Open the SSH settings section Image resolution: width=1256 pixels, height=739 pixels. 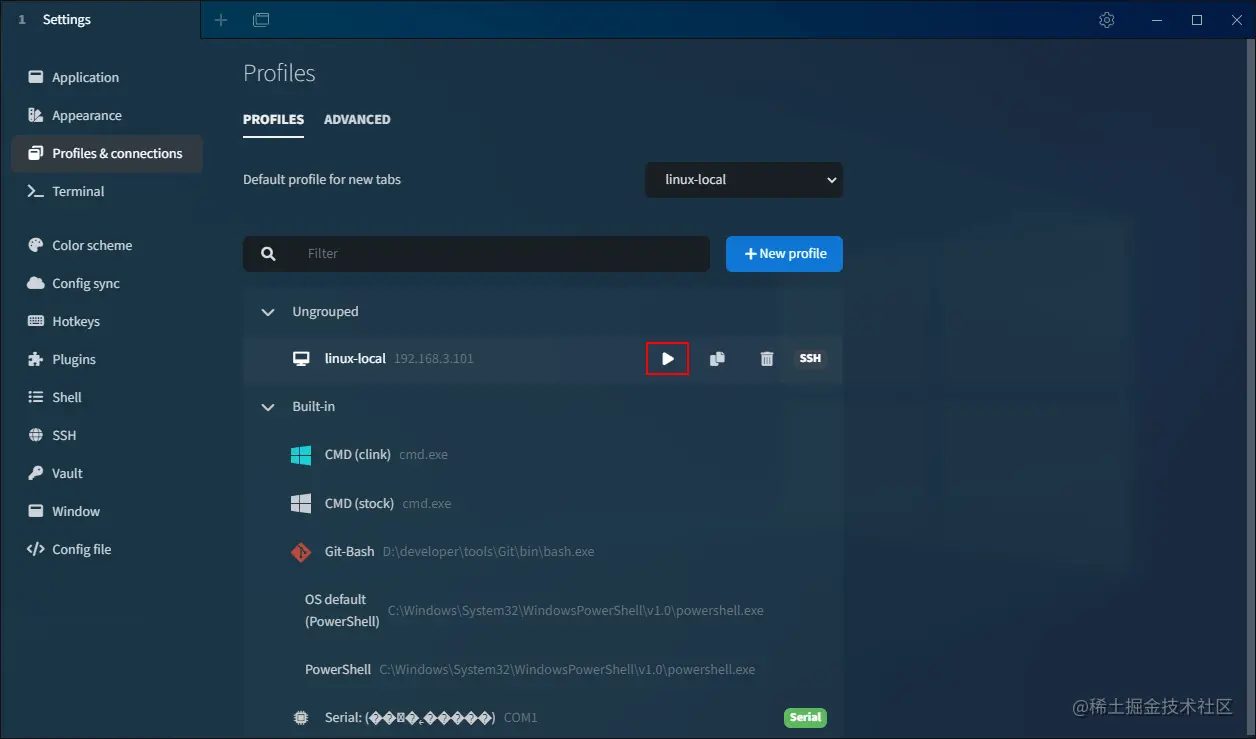[107, 435]
